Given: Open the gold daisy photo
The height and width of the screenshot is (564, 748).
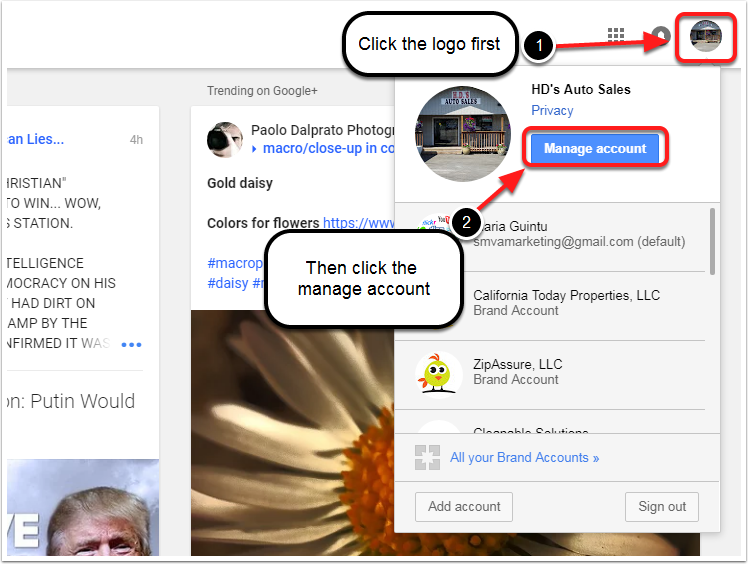Looking at the screenshot, I should pyautogui.click(x=292, y=432).
